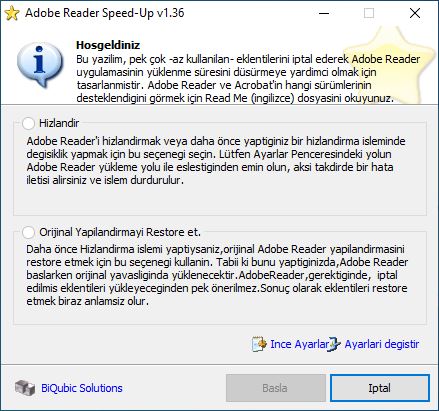This screenshot has width=439, height=411.
Task: Click the Iptal button
Action: coord(380,388)
